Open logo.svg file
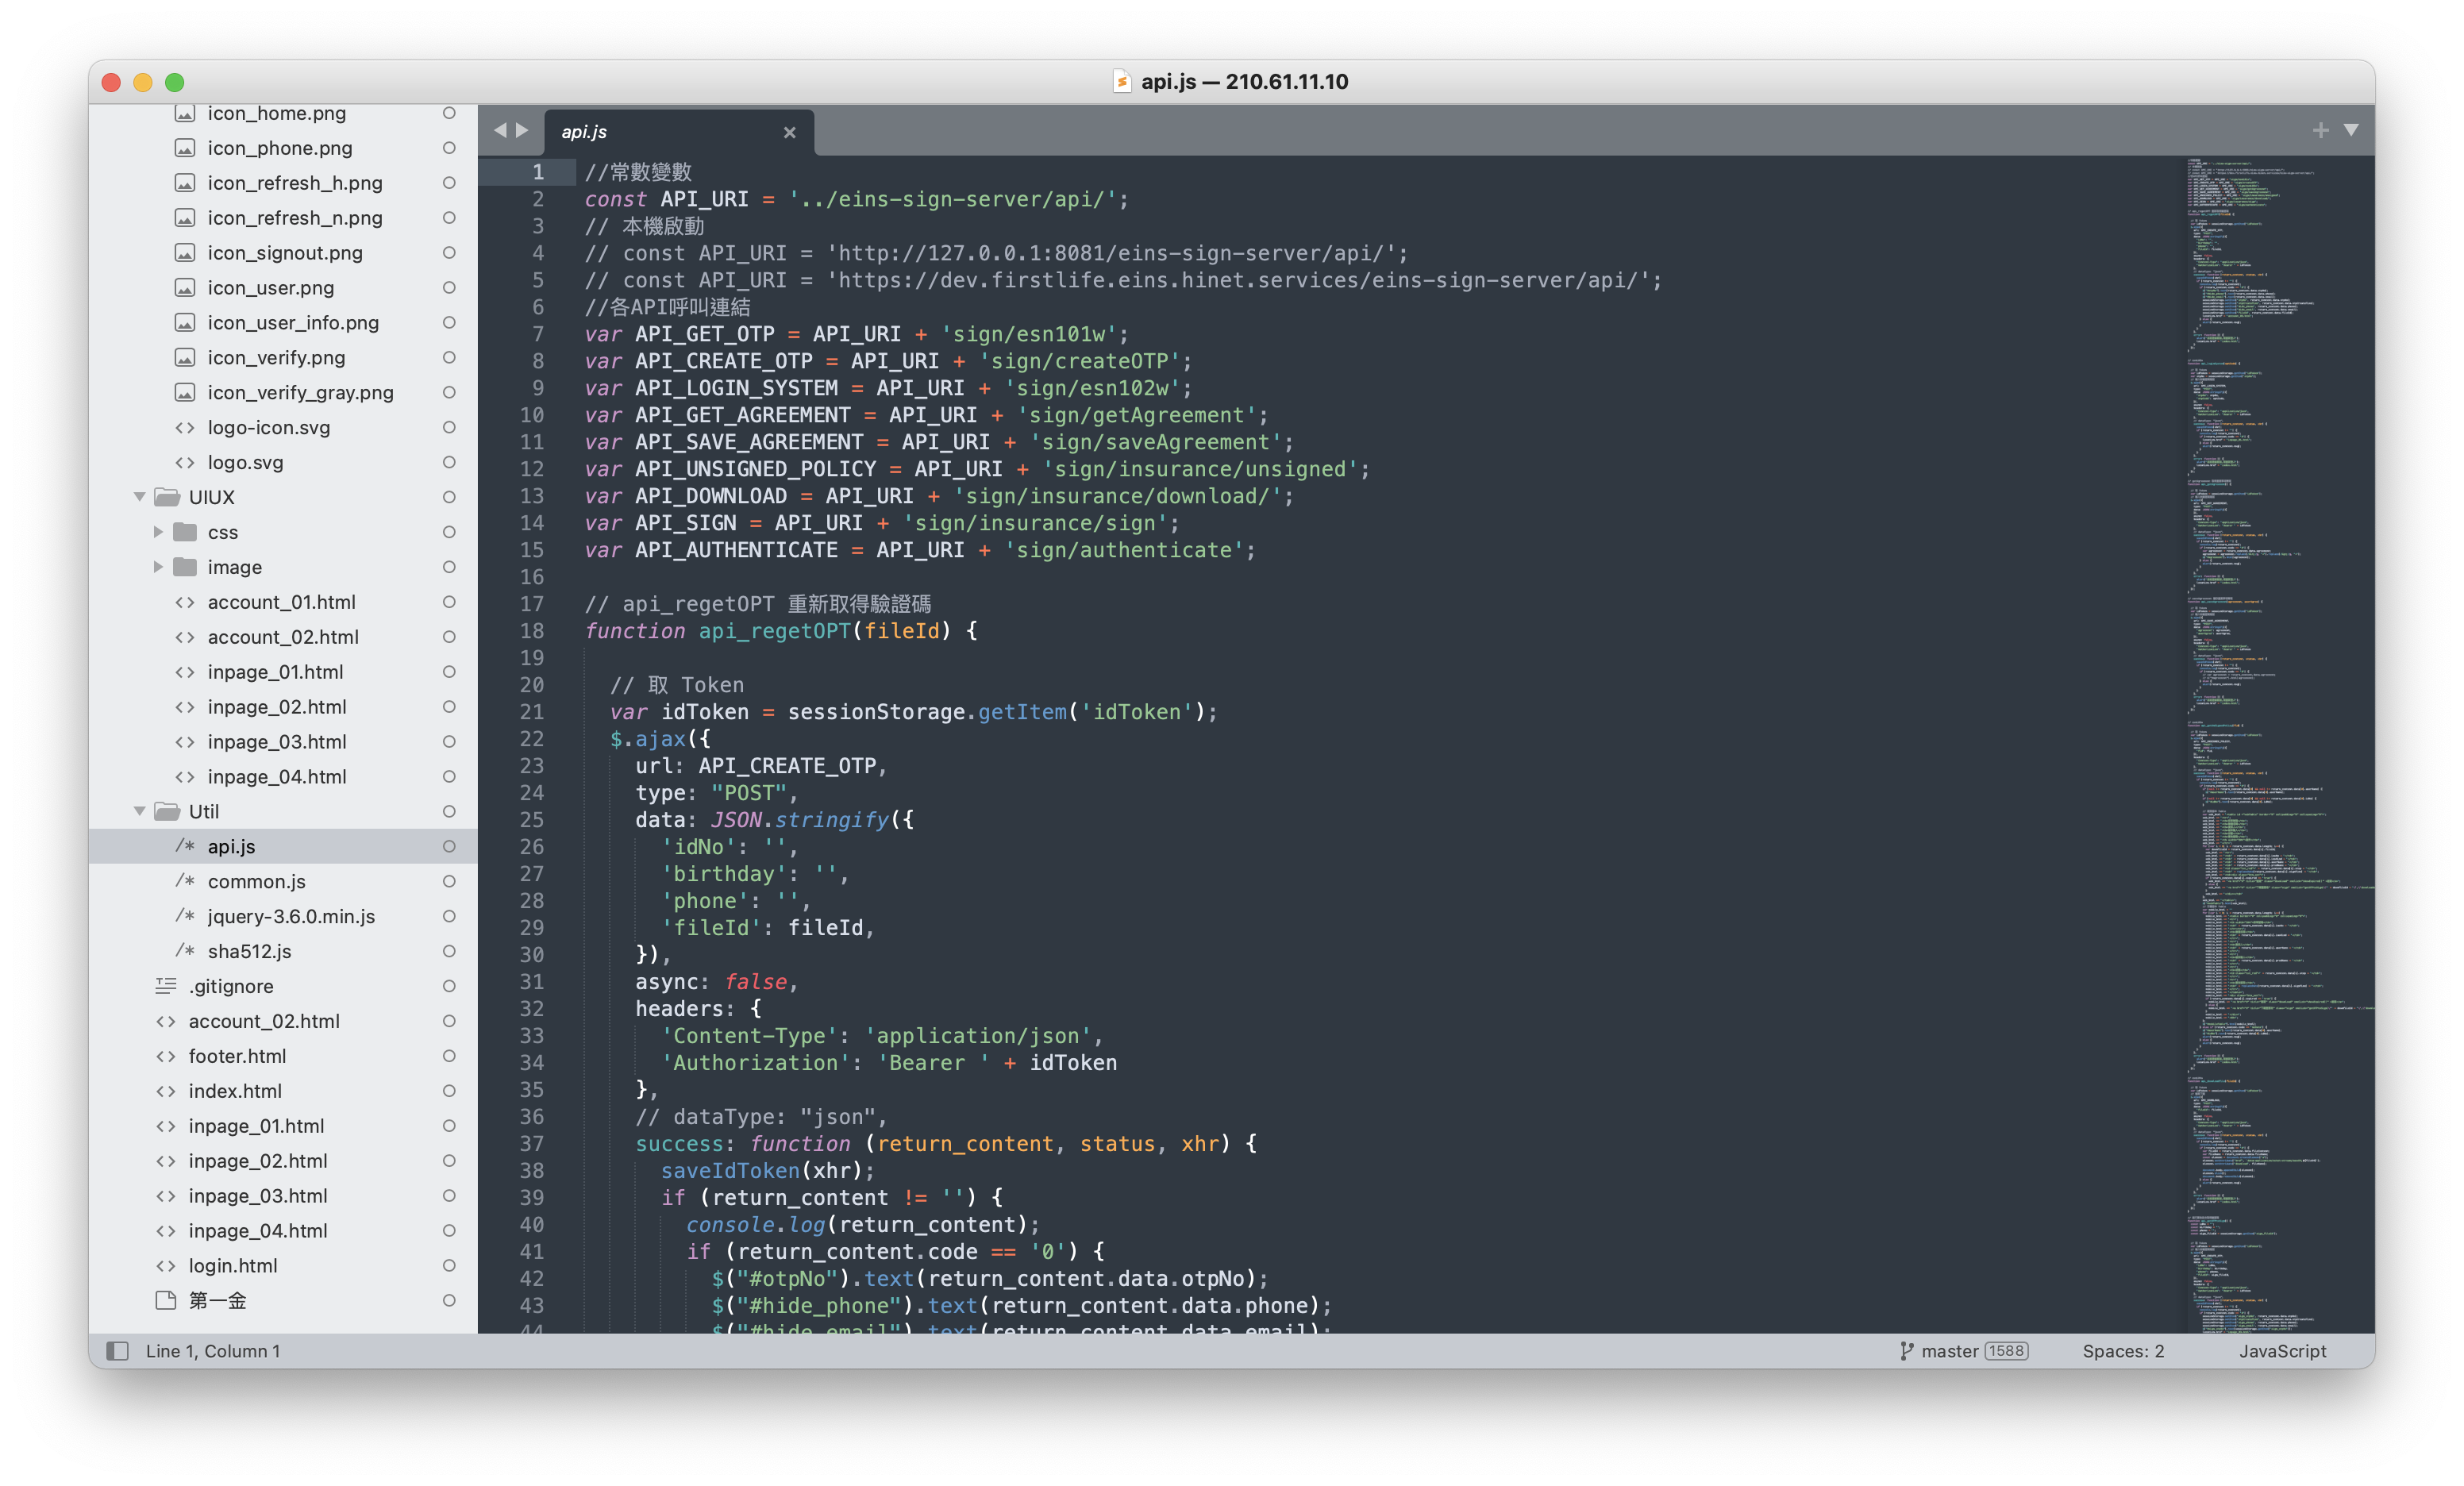 pyautogui.click(x=245, y=463)
